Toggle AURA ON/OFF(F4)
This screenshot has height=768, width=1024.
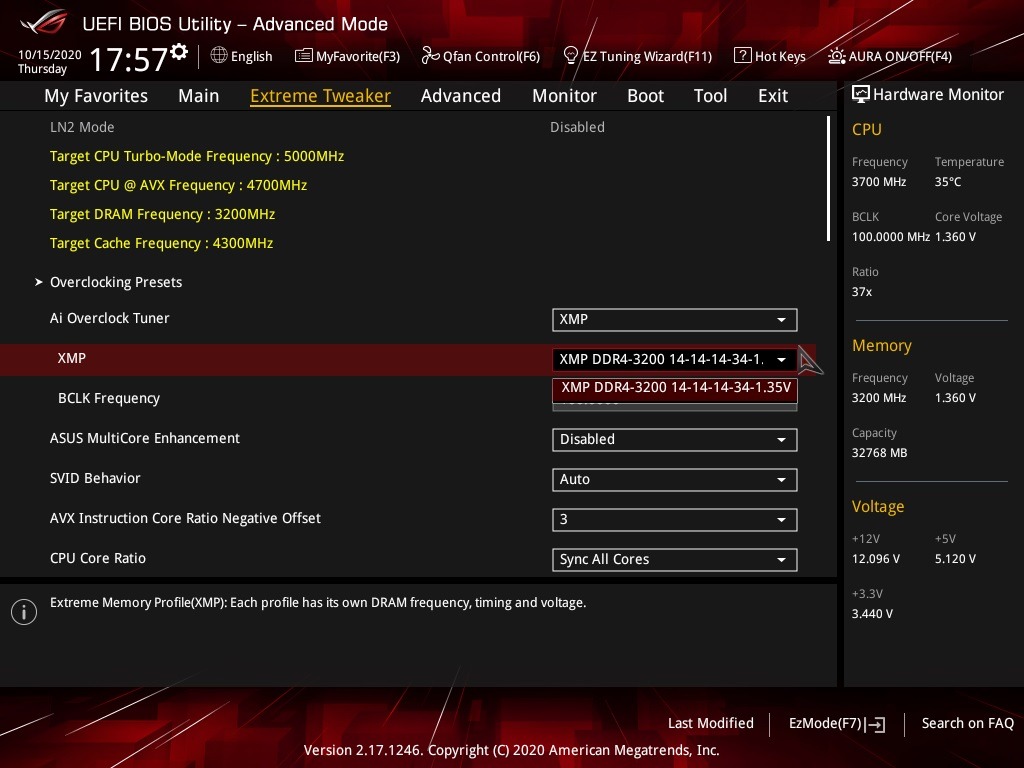pyautogui.click(x=890, y=56)
